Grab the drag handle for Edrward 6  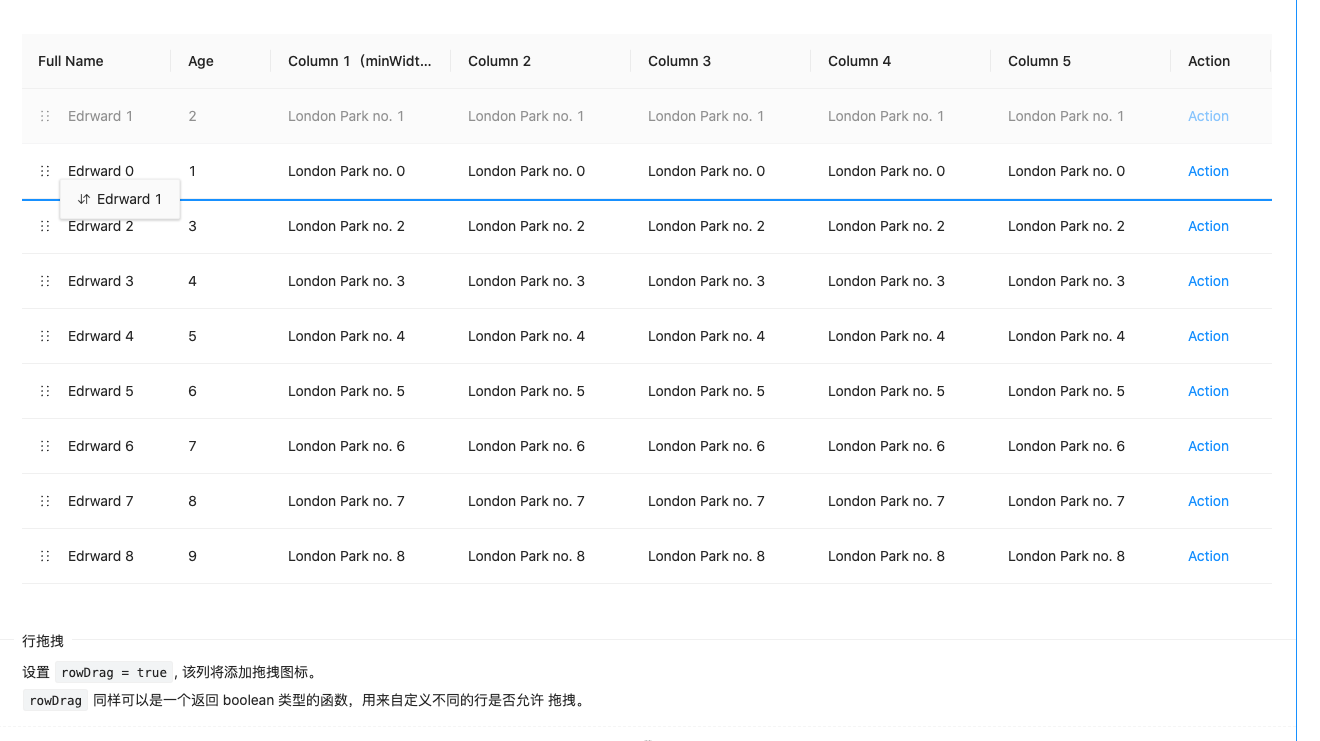pyautogui.click(x=45, y=446)
